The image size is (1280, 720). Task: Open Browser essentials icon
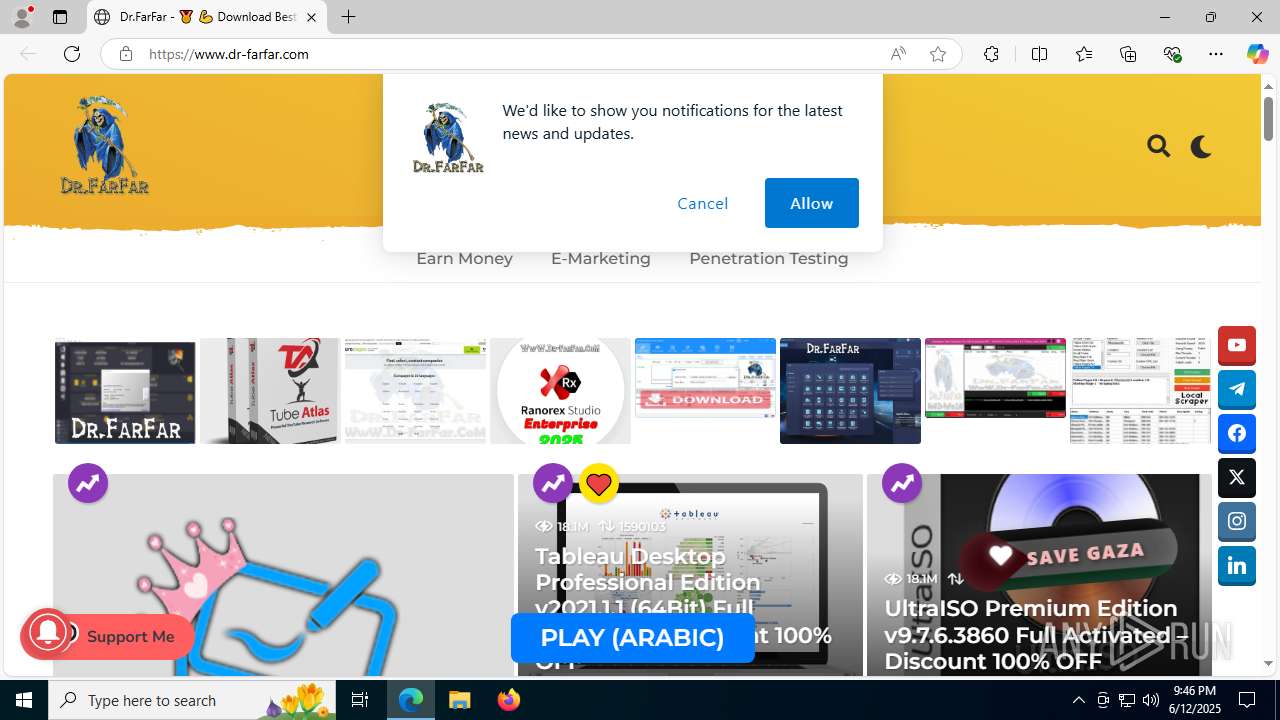point(1173,54)
